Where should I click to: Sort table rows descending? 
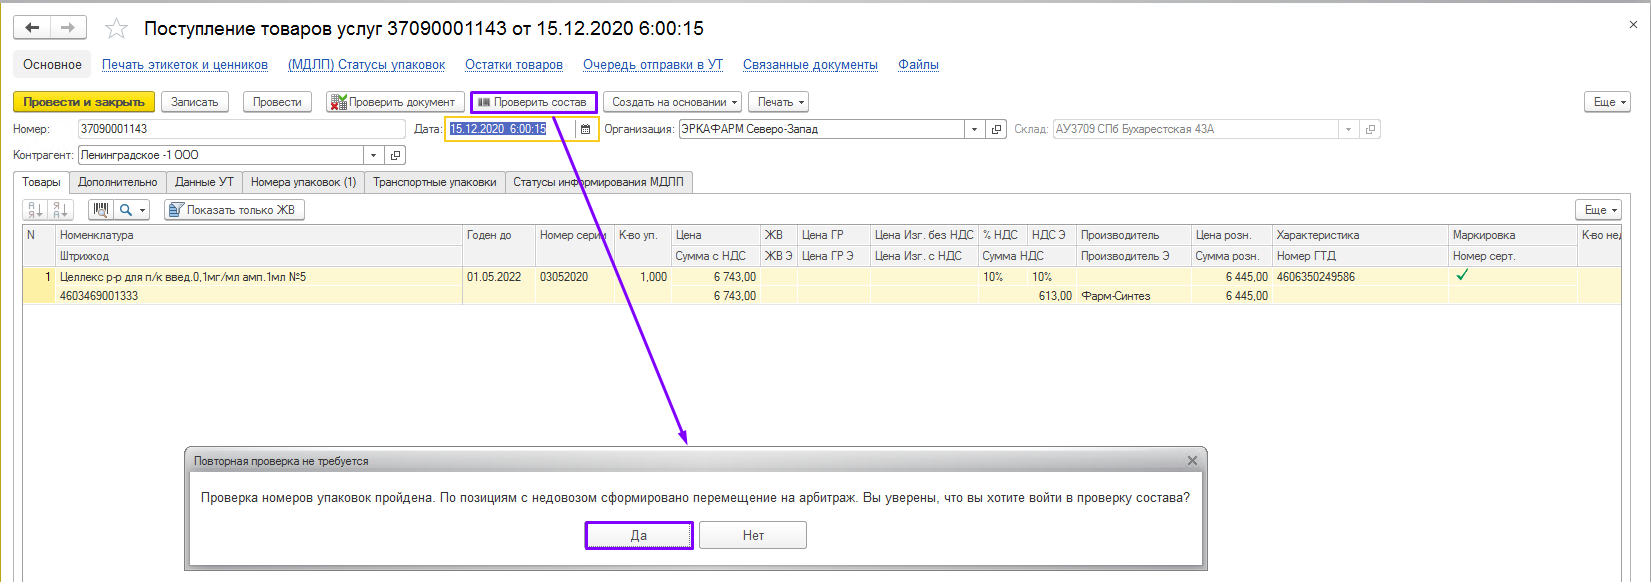[x=61, y=210]
